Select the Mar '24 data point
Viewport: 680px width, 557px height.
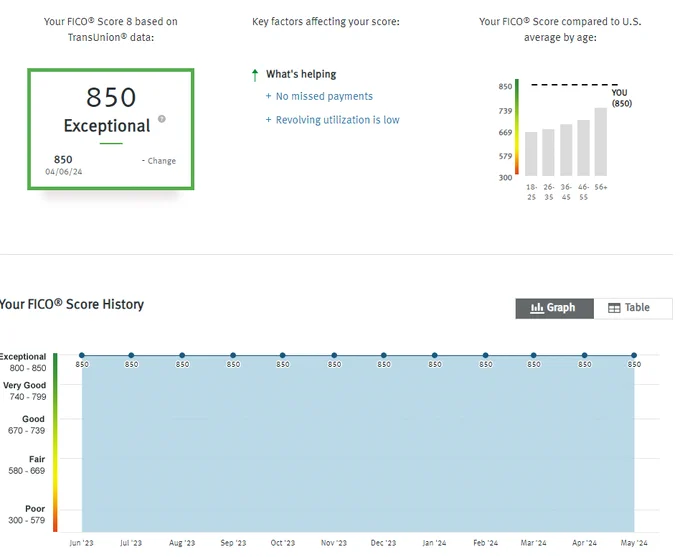click(533, 355)
